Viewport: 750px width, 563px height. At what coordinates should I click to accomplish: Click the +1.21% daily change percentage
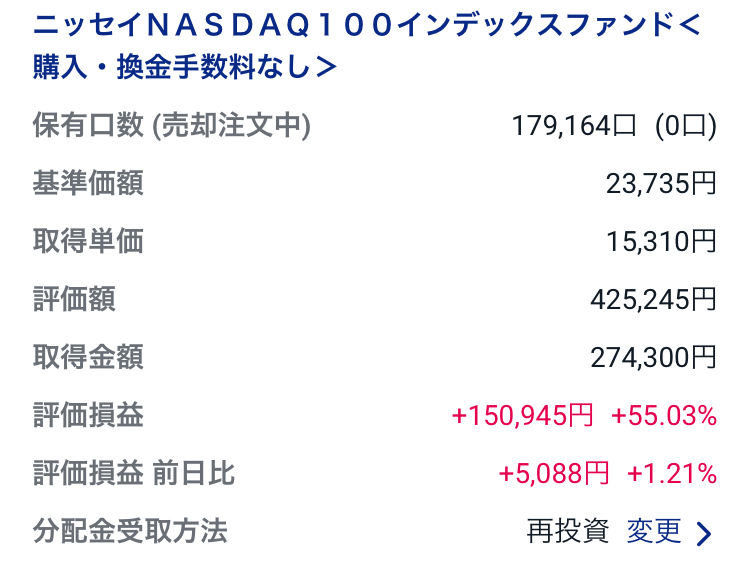click(x=672, y=474)
